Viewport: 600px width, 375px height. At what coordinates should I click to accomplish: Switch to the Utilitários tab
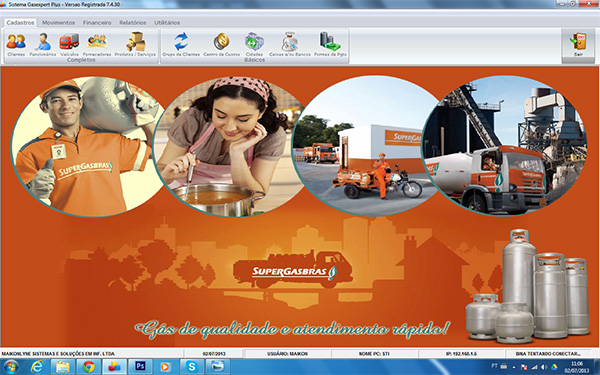167,23
